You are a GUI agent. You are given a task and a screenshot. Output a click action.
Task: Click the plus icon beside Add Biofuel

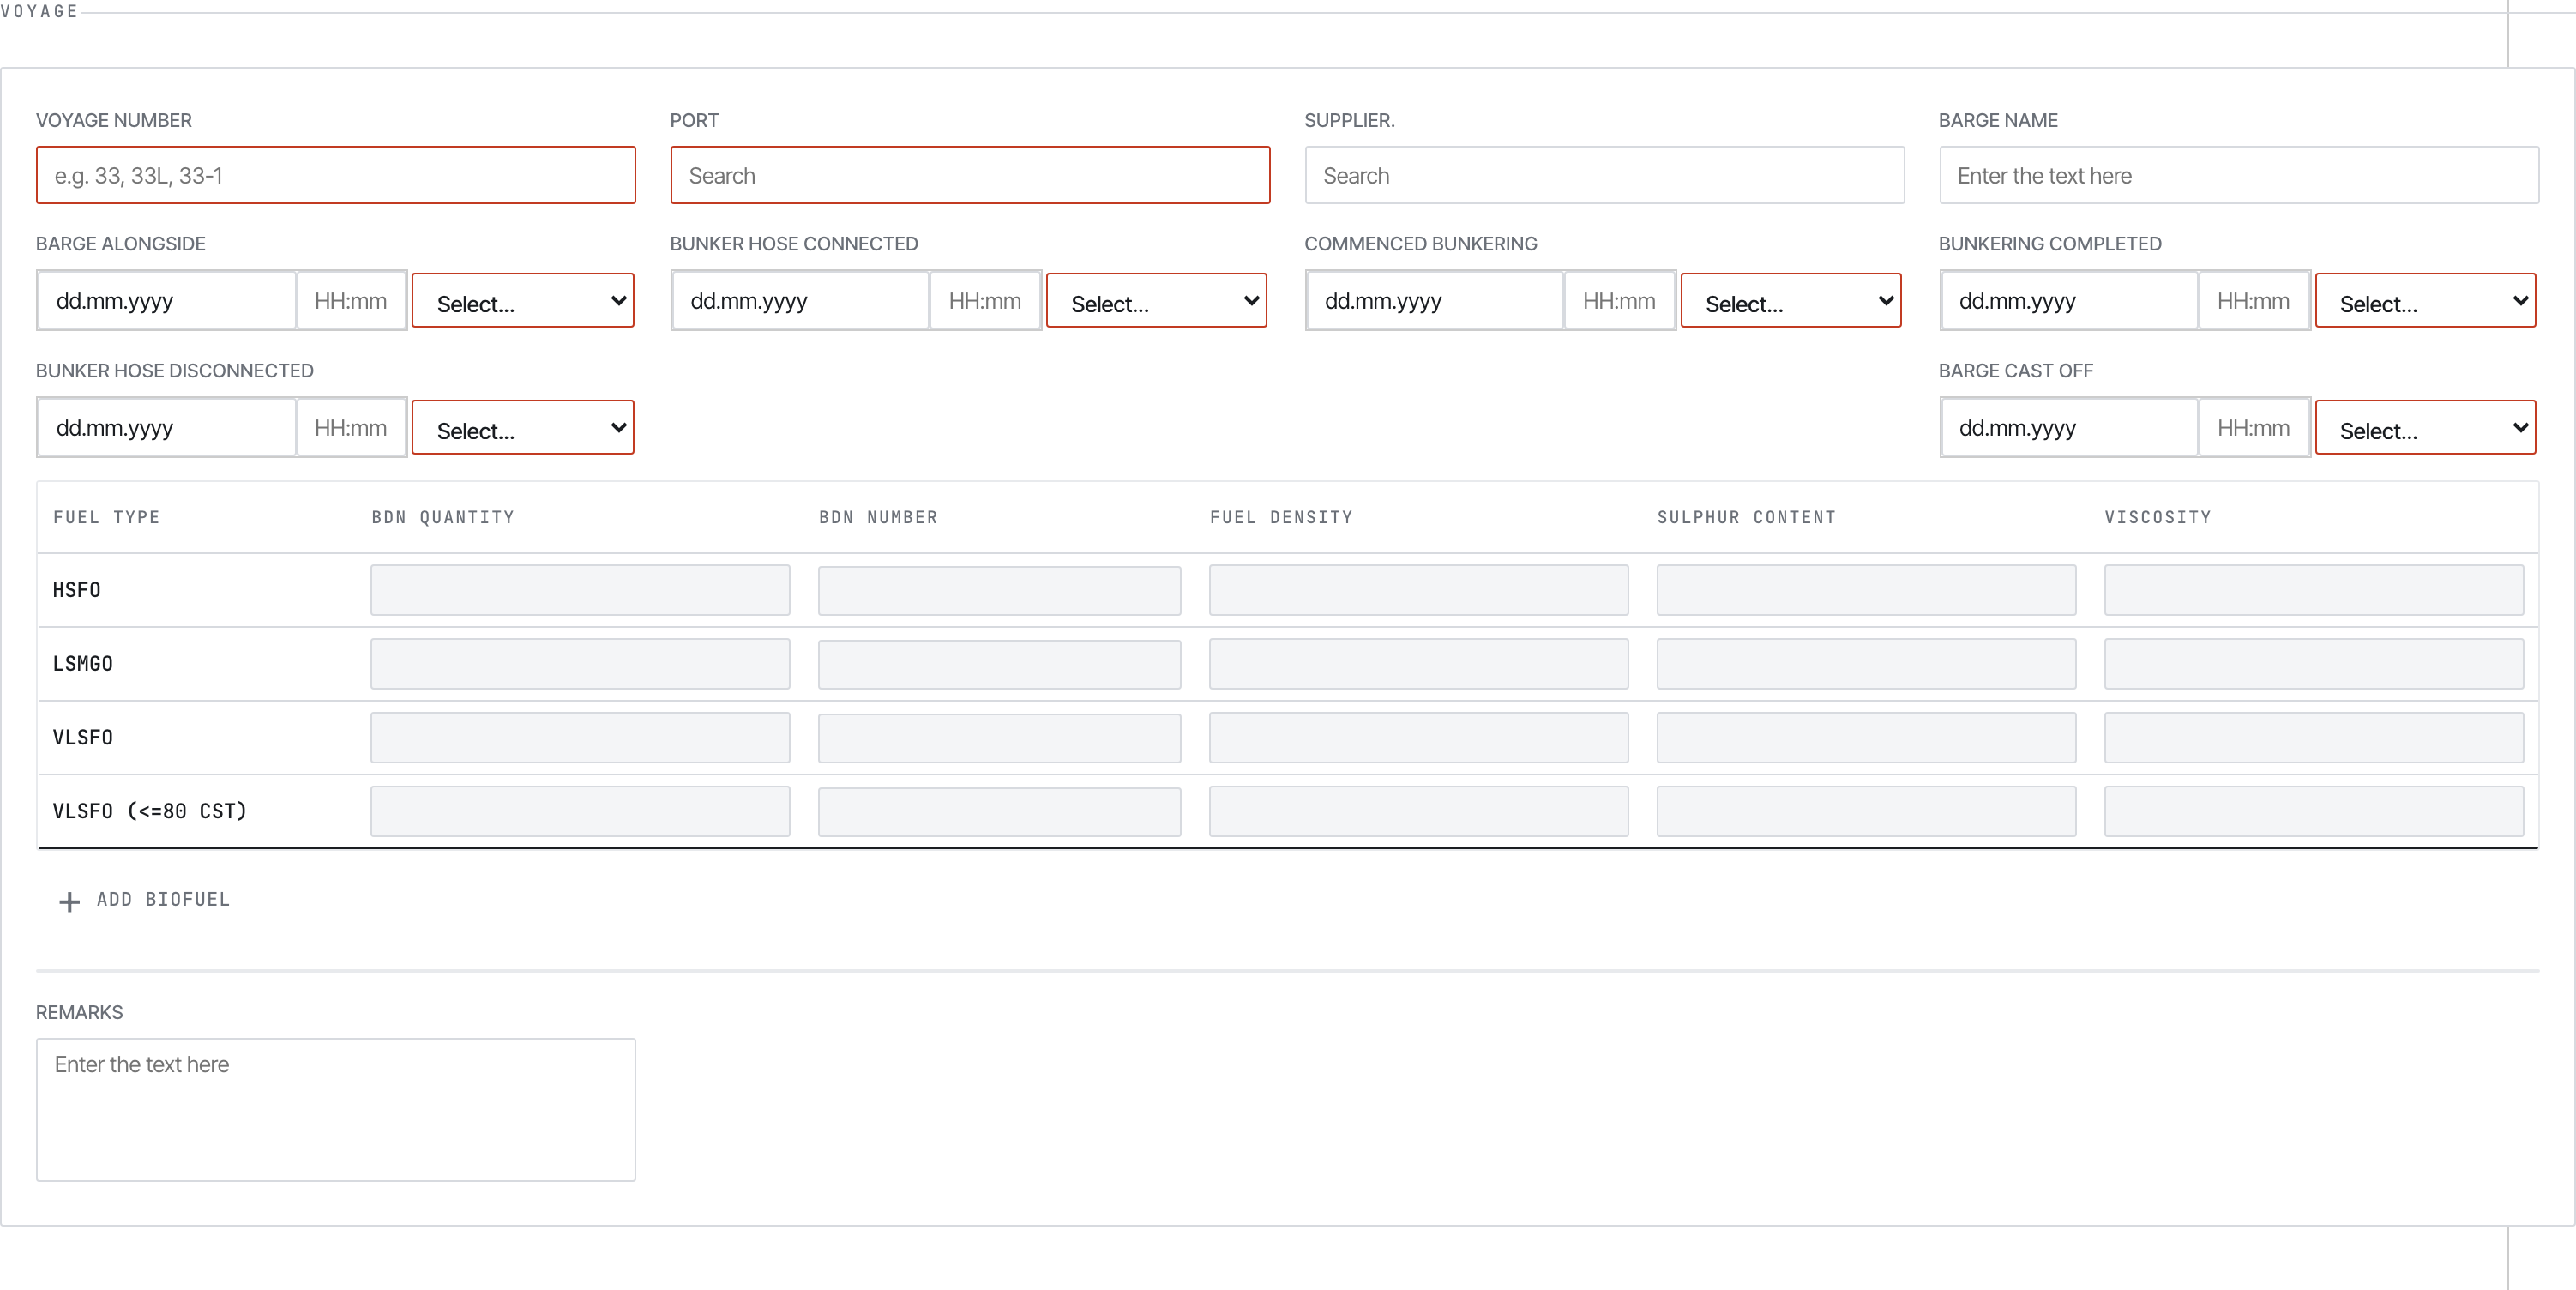pos(69,901)
